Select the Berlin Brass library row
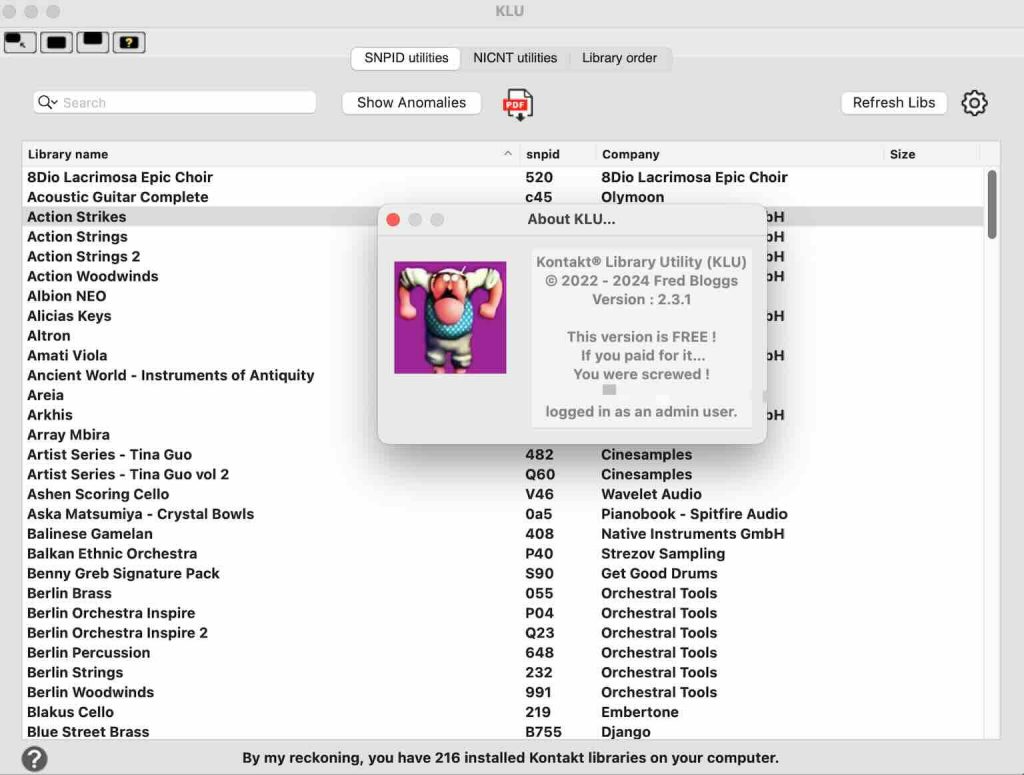 coord(69,593)
